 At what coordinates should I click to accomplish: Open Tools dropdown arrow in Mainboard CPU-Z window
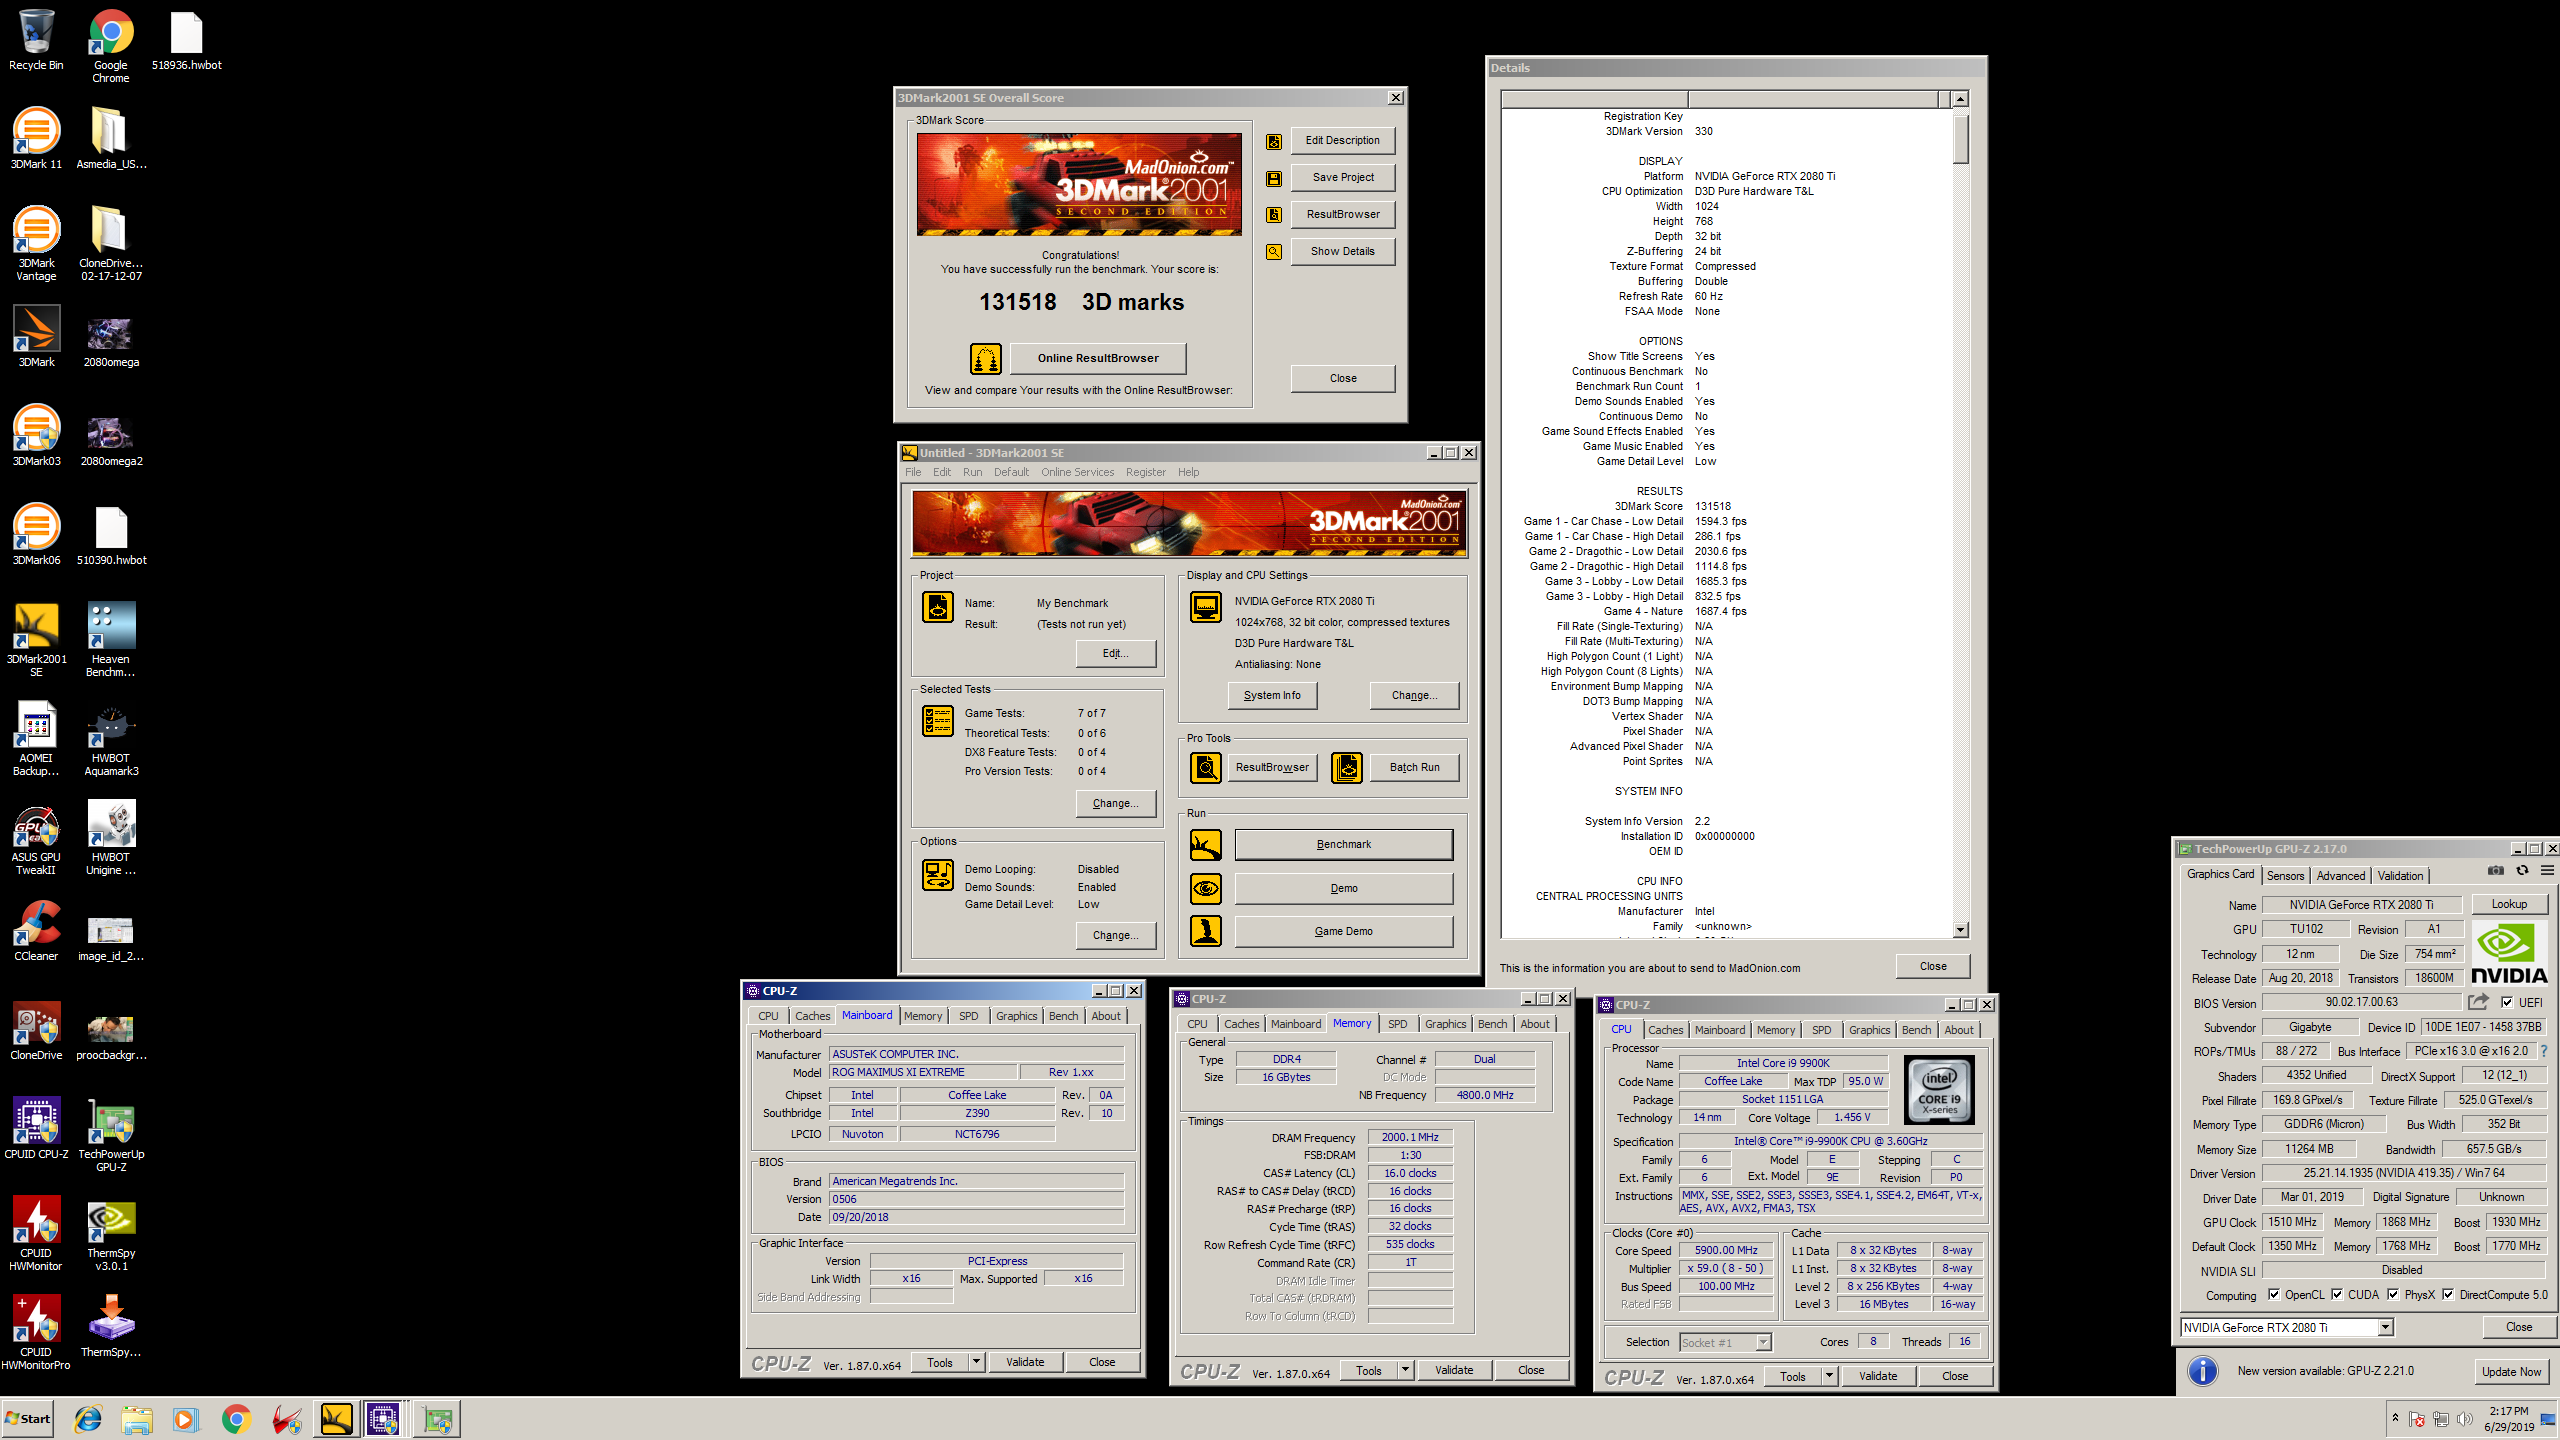977,1362
